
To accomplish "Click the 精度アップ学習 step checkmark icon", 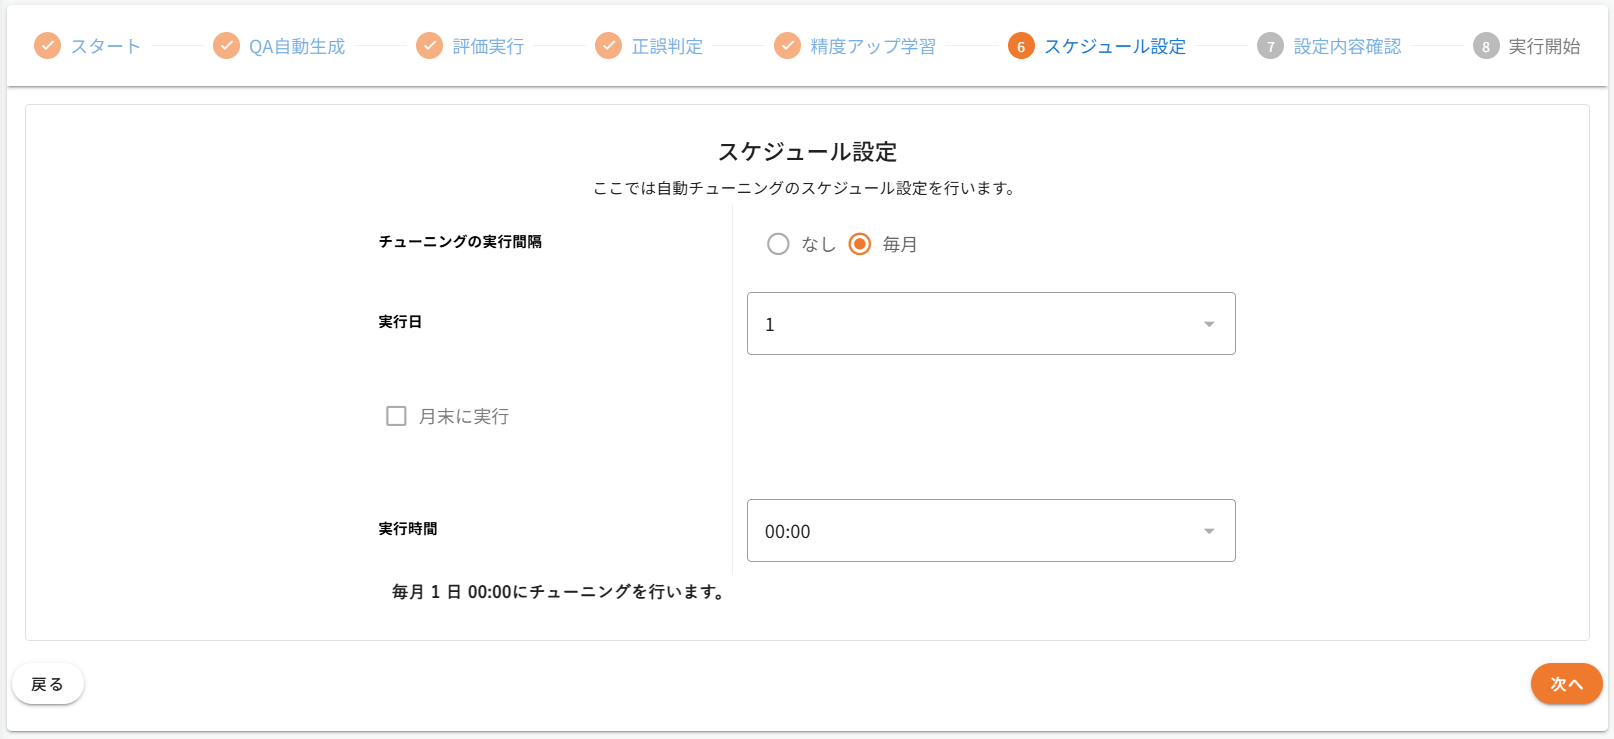I will click(788, 46).
